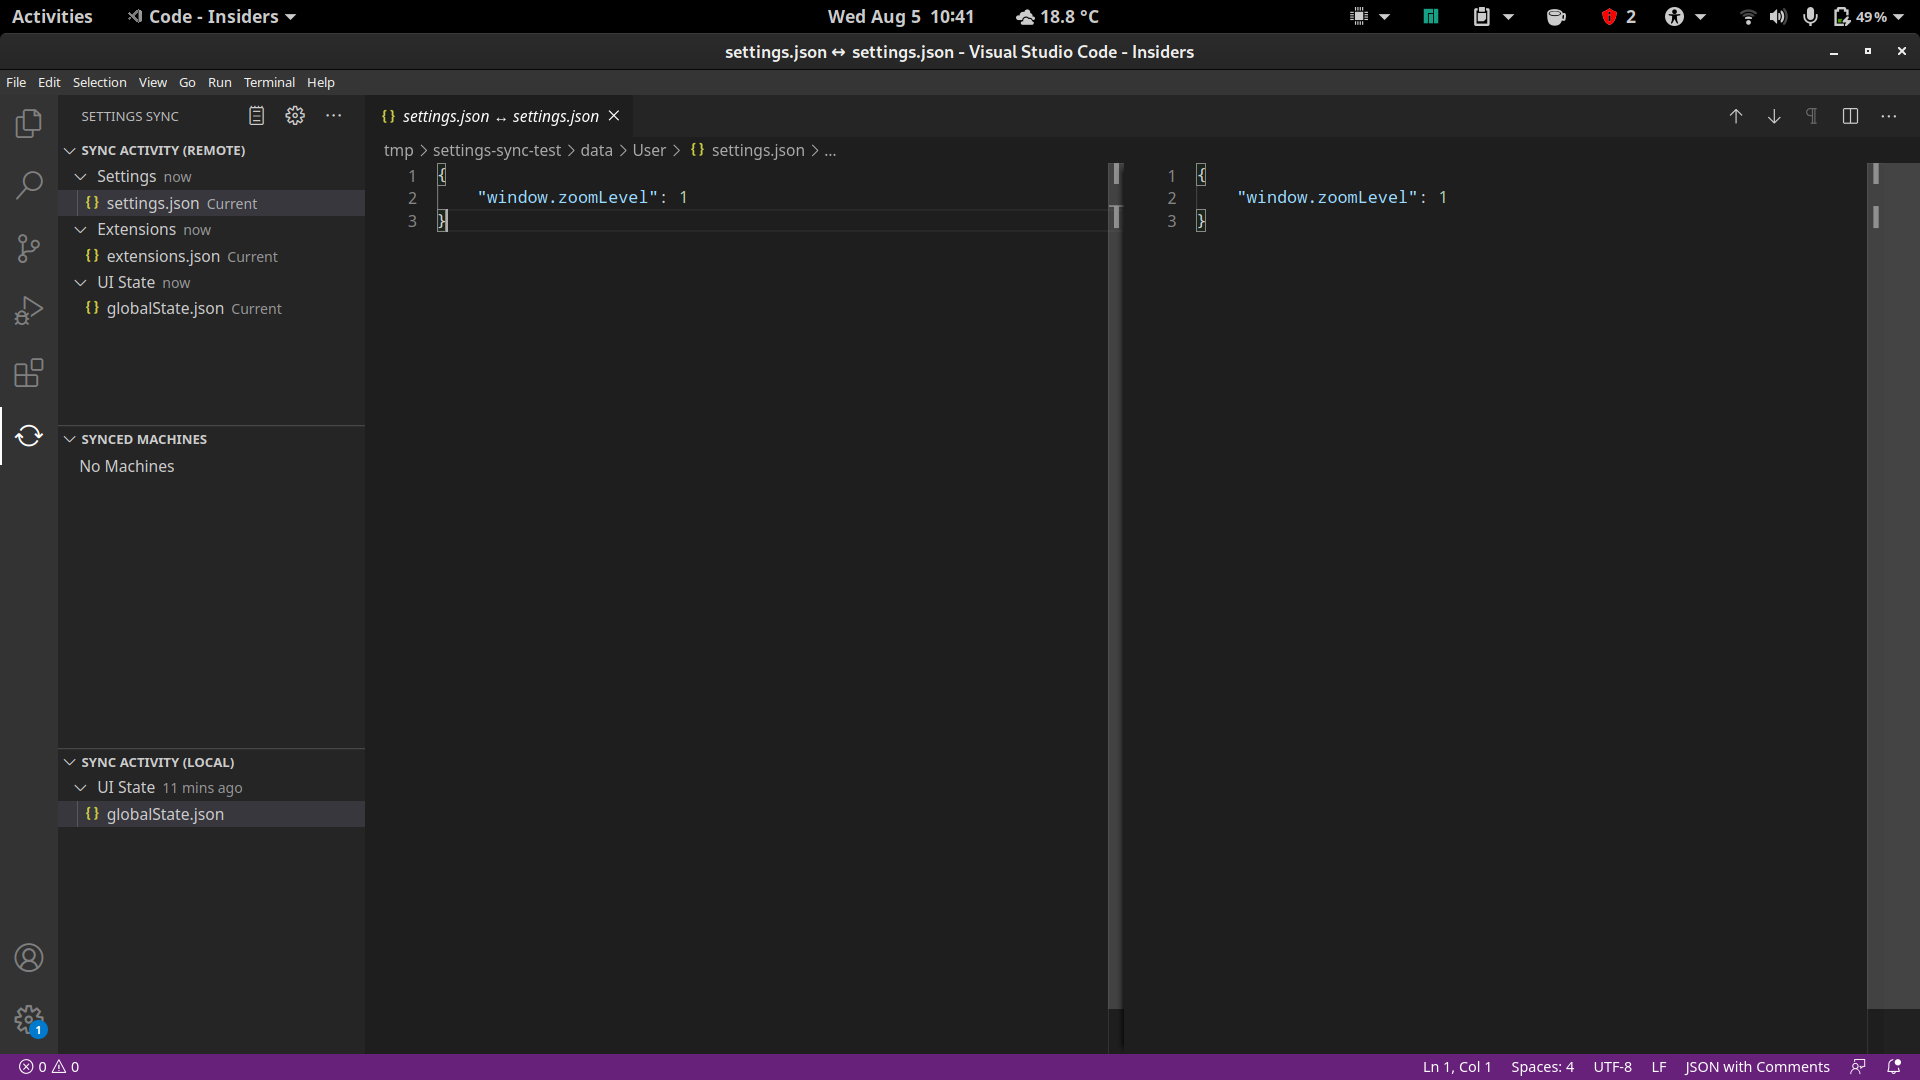Open the Accounts icon above the gear

point(29,957)
